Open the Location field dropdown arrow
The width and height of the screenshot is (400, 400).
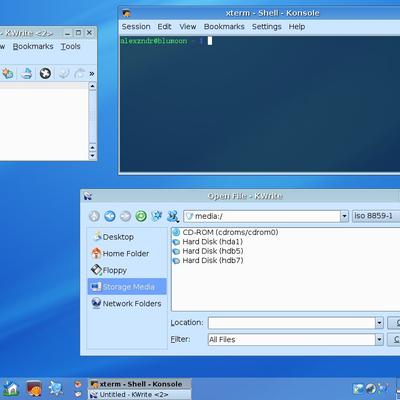[379, 323]
